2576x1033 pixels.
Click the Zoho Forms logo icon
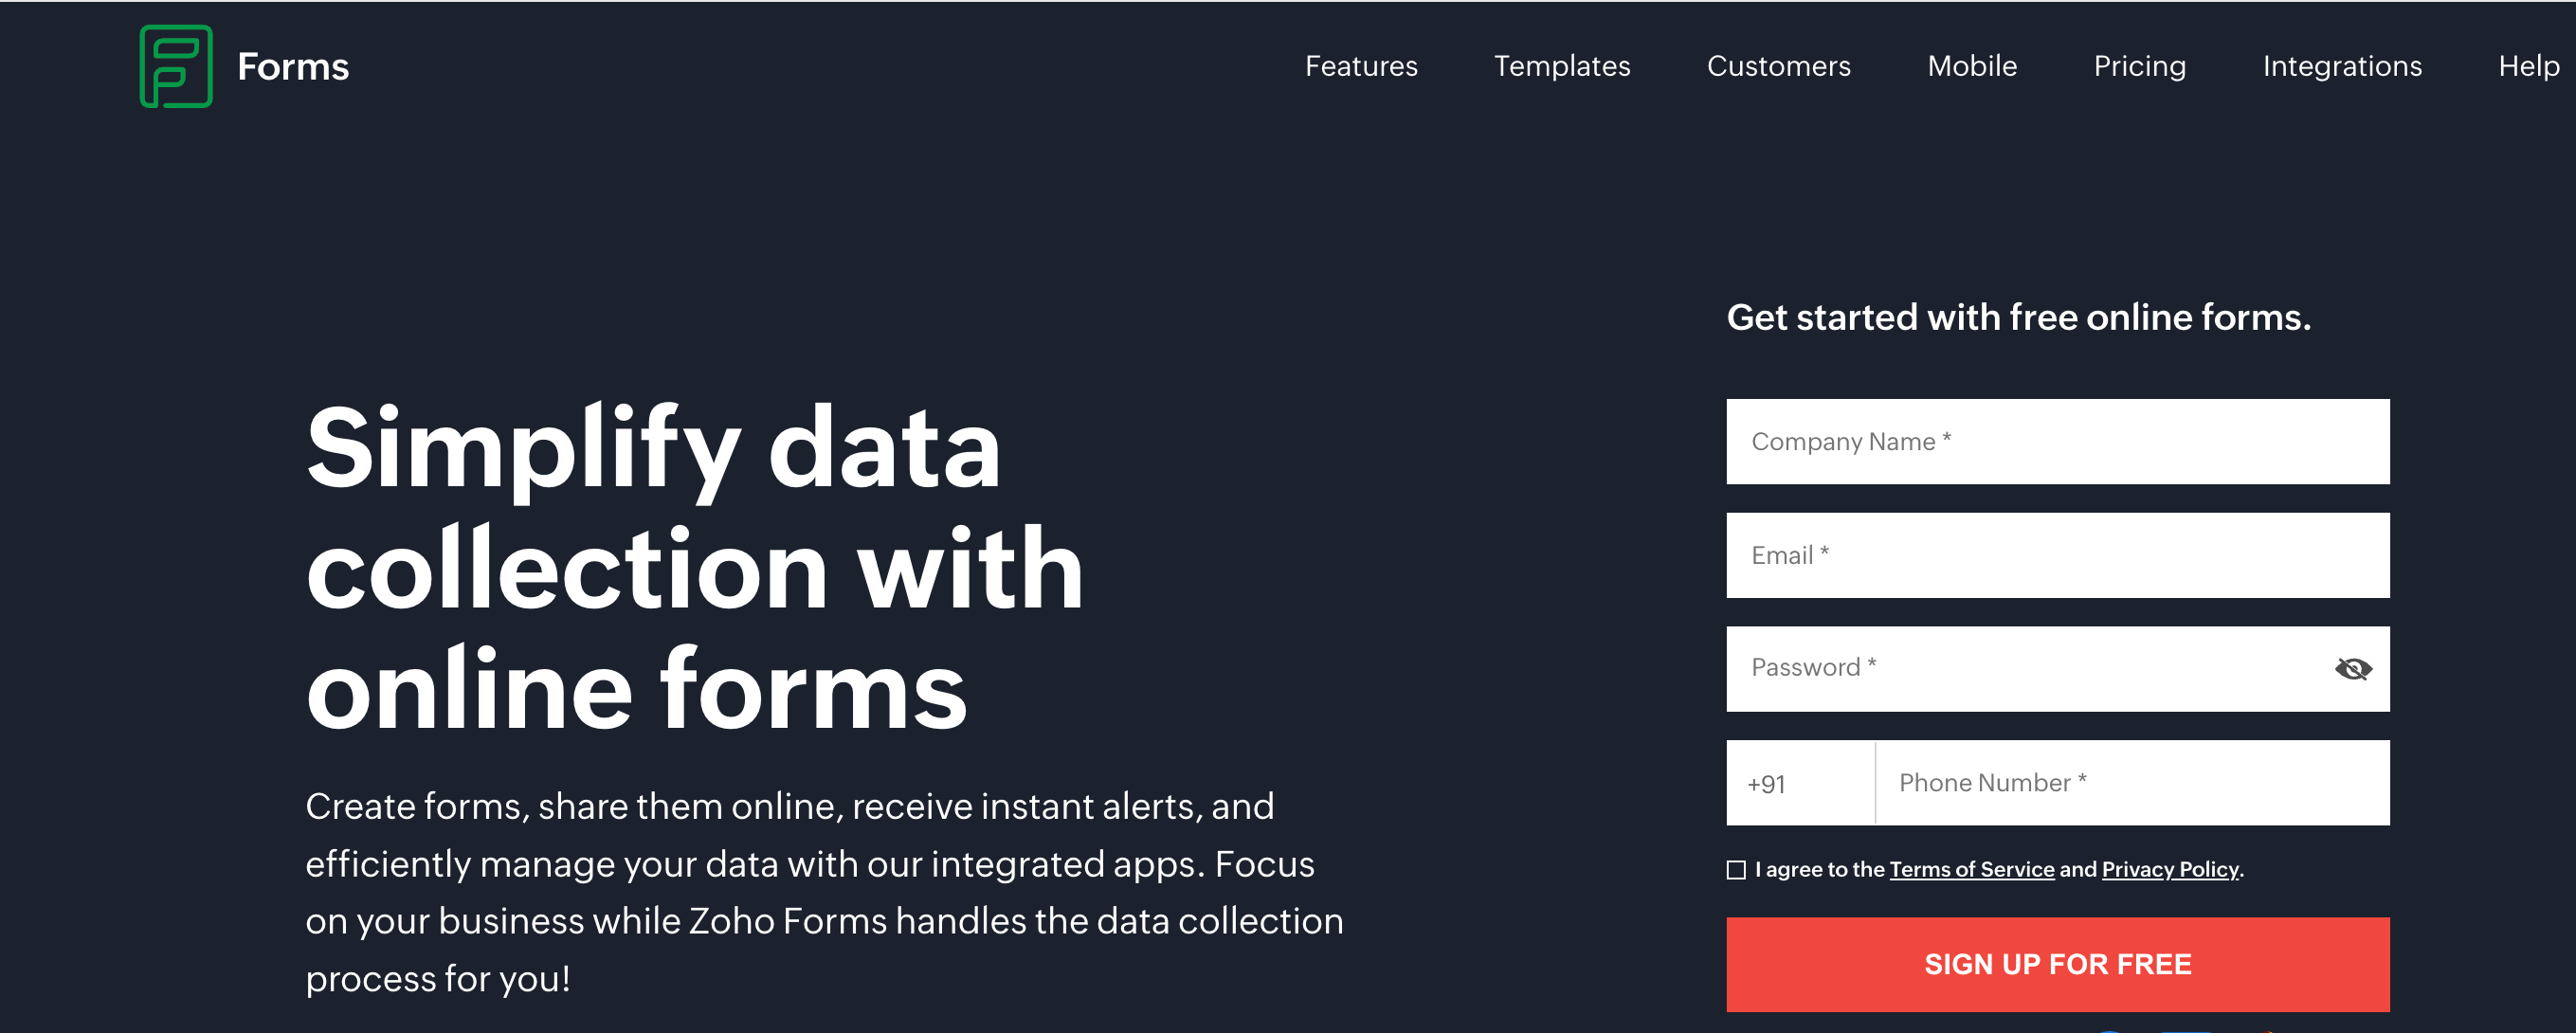click(x=174, y=65)
